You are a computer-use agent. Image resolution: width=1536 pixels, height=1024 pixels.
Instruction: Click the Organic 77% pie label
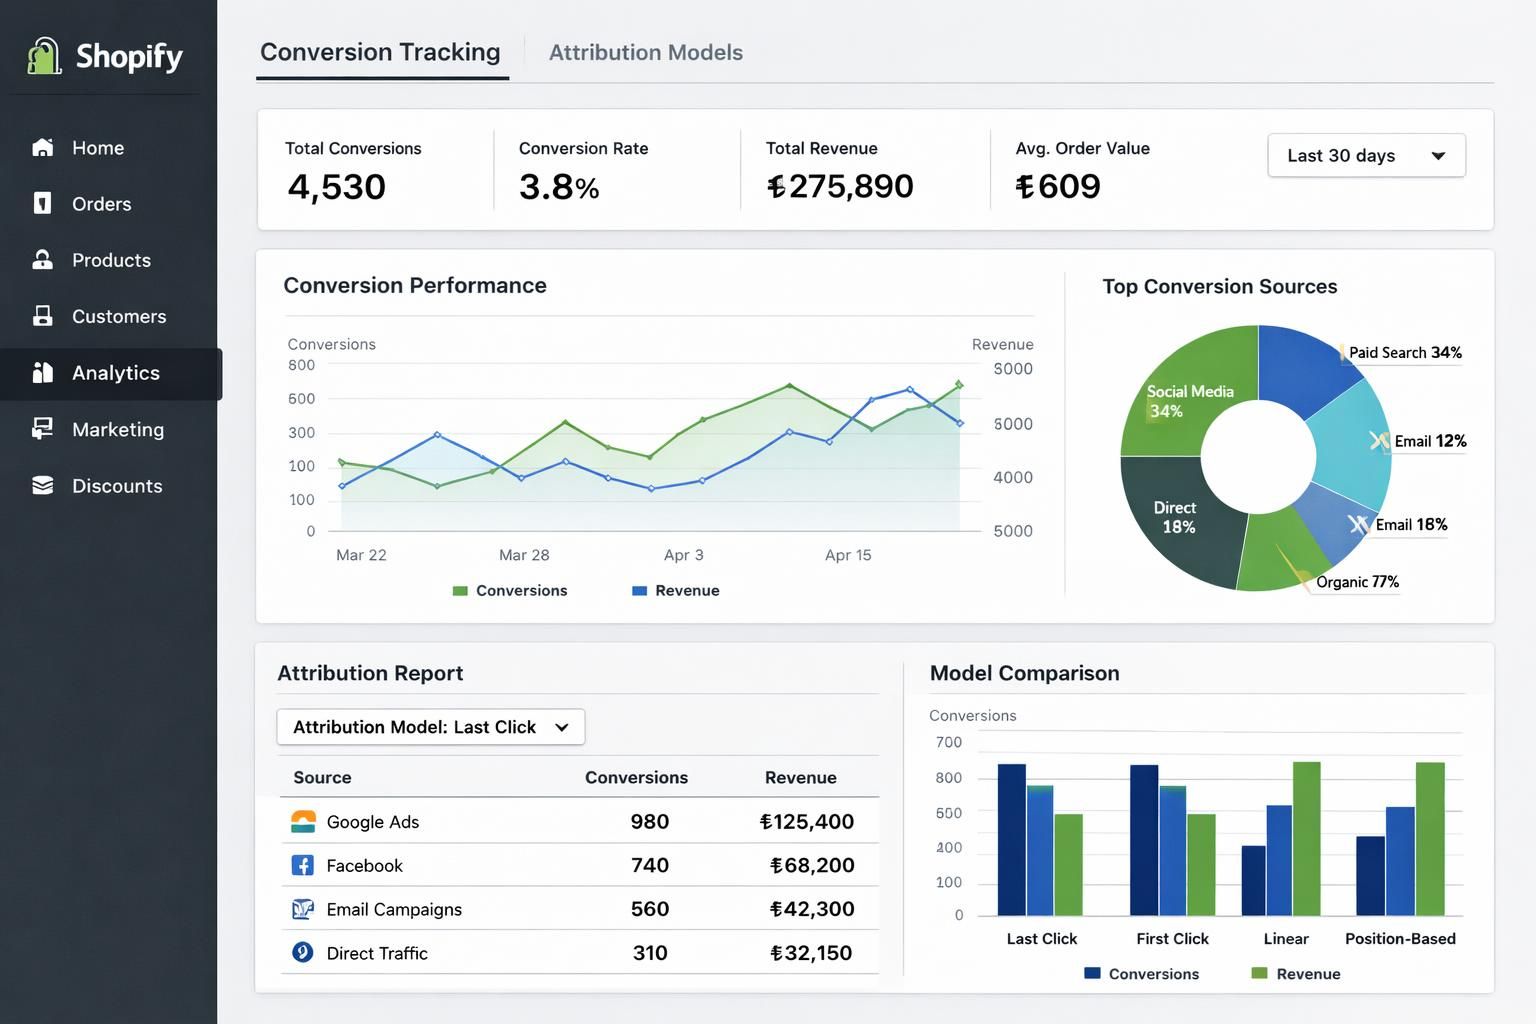pyautogui.click(x=1357, y=582)
